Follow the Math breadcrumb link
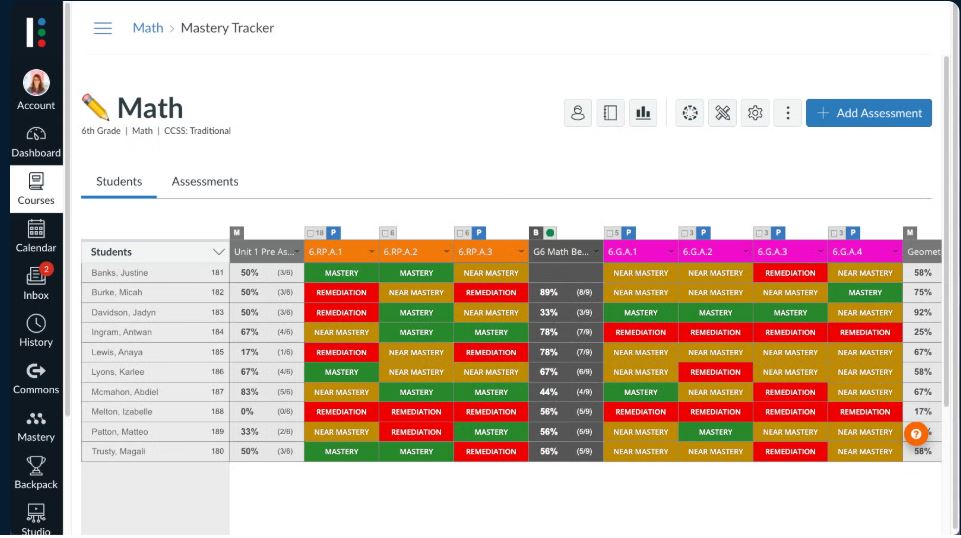Screen dimensions: 961x538 [148, 28]
